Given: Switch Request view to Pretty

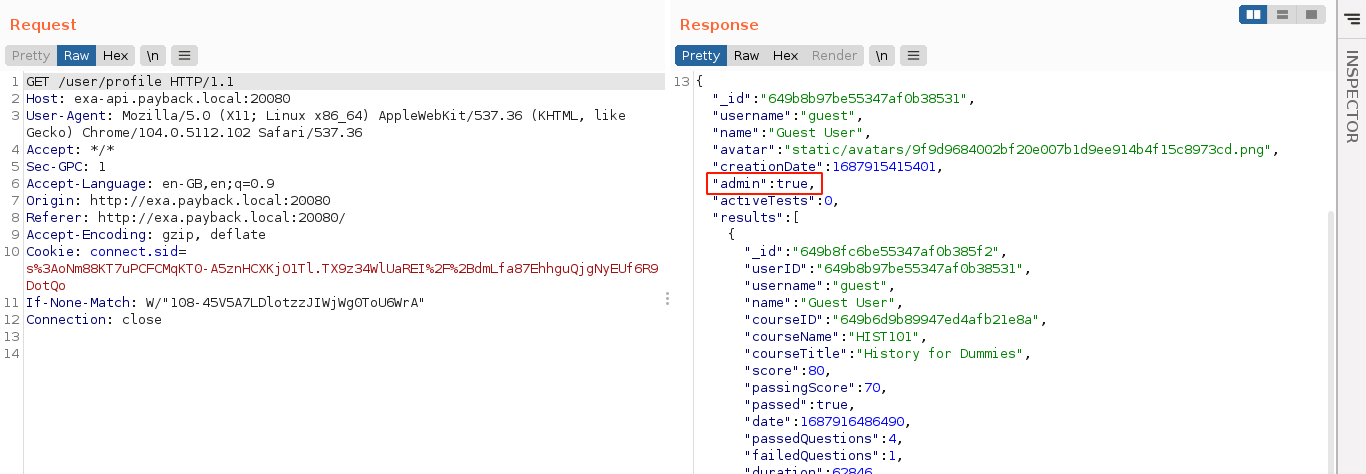Looking at the screenshot, I should [31, 56].
